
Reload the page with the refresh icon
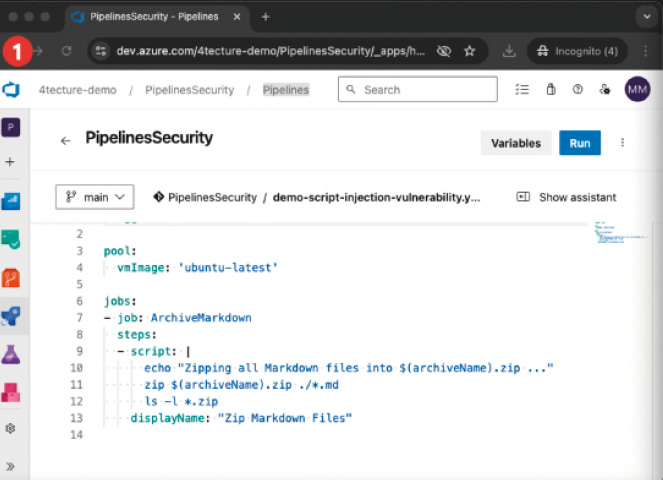coord(66,51)
